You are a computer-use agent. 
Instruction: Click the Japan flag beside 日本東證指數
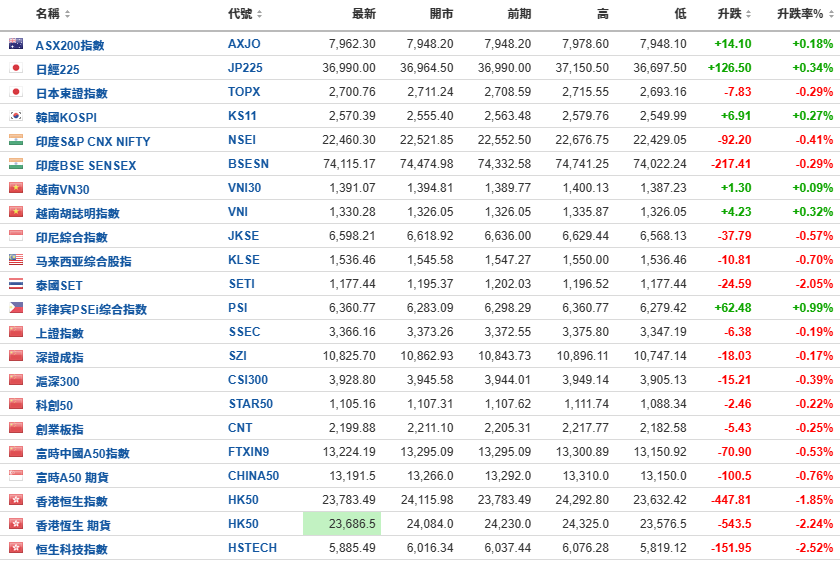(x=16, y=92)
